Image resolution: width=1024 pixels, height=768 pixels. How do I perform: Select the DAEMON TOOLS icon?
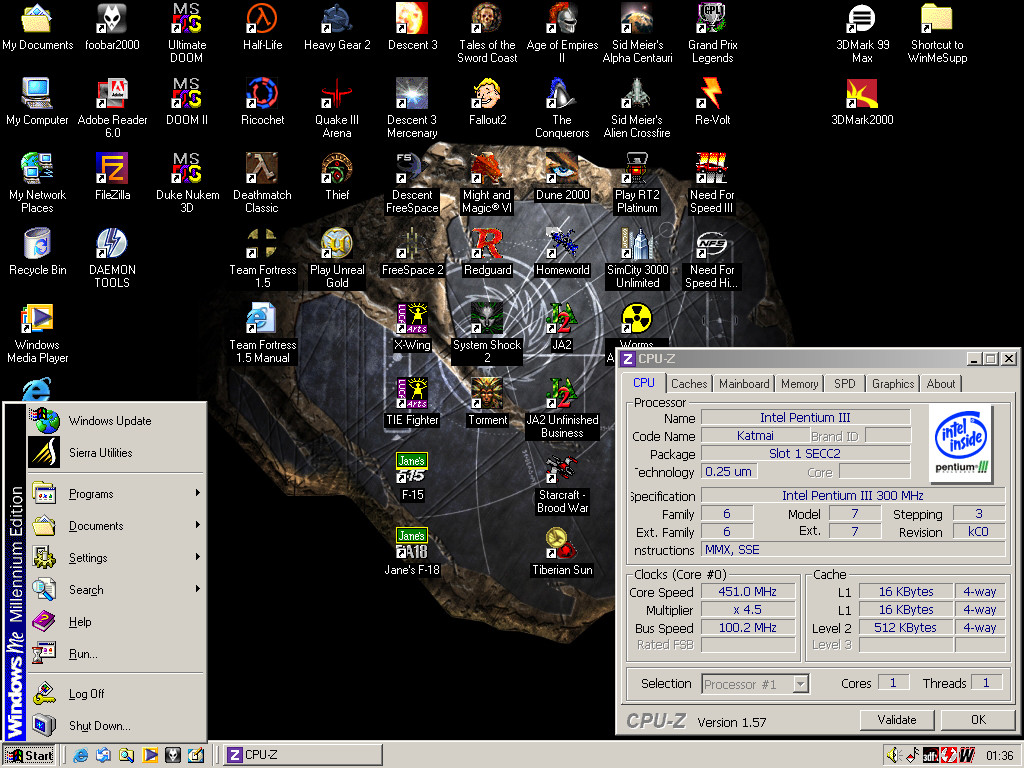coord(112,245)
